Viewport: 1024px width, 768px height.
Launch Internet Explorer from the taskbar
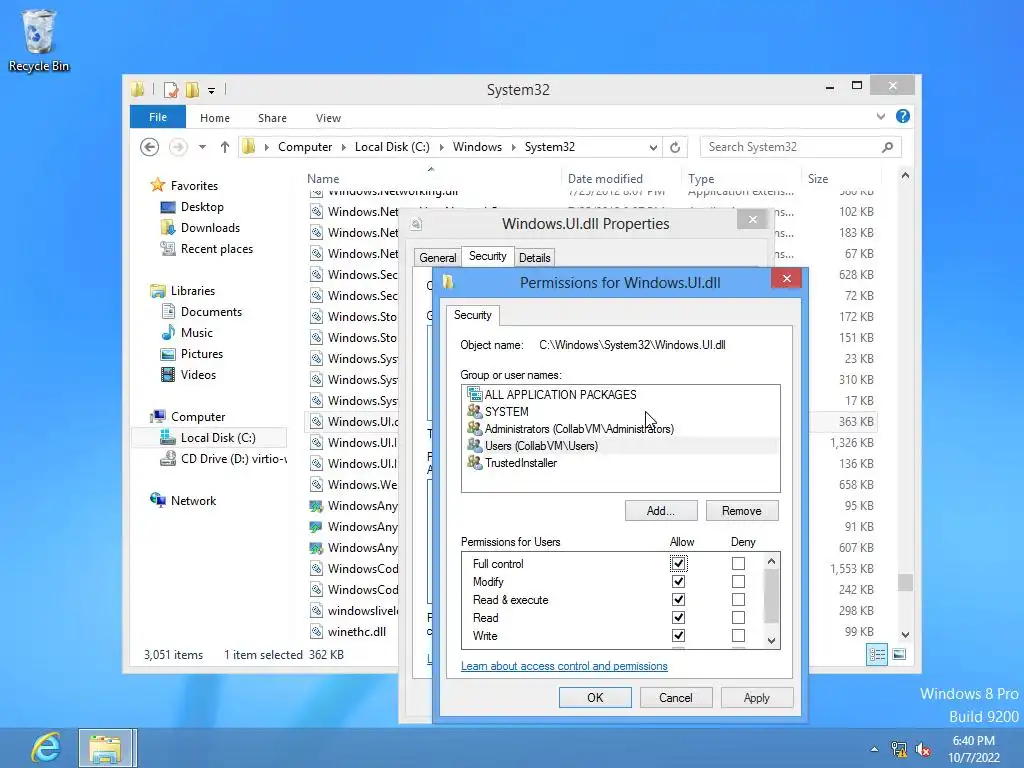[x=46, y=747]
